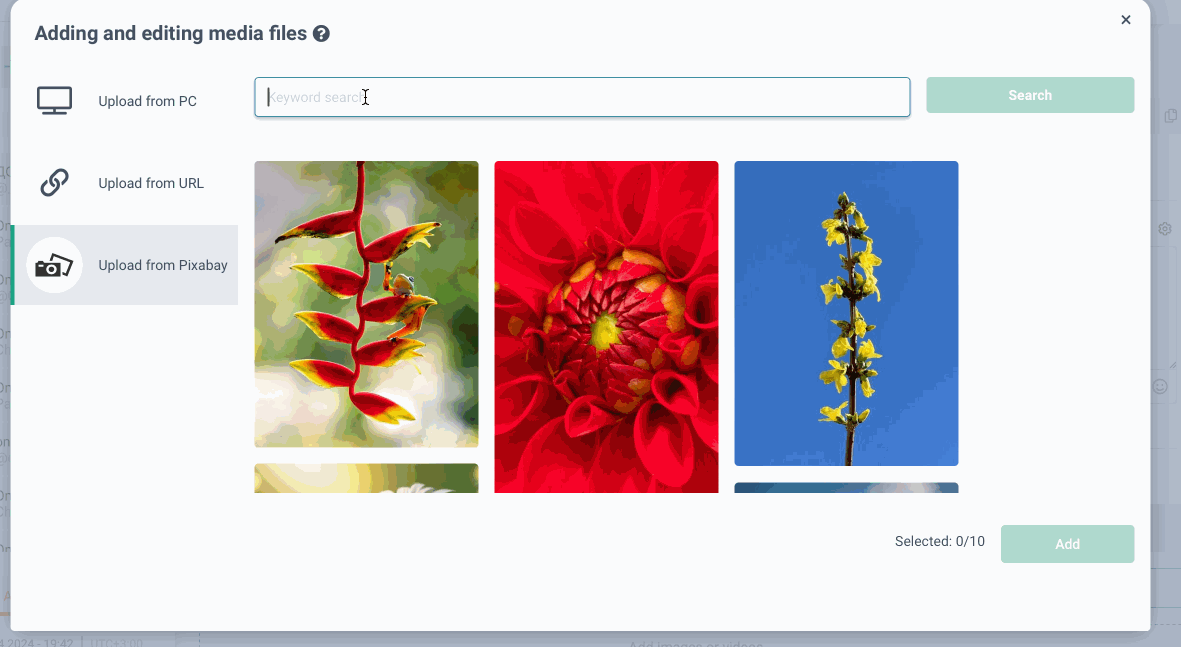
Task: Click the Add button
Action: (1067, 544)
